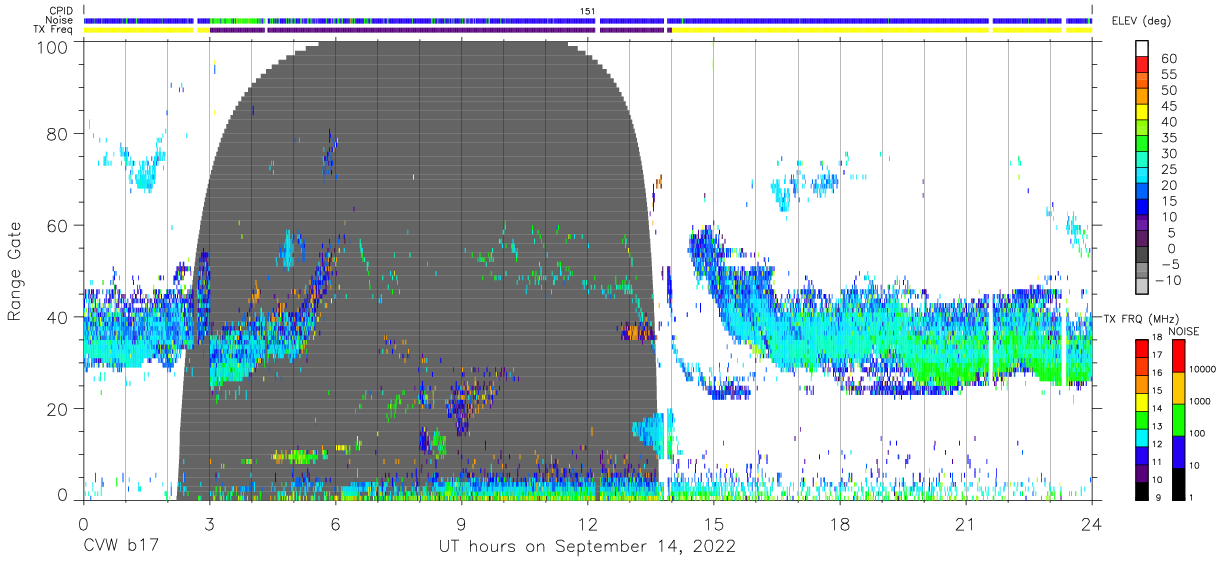Click the 'CPID' row label

click(x=61, y=11)
